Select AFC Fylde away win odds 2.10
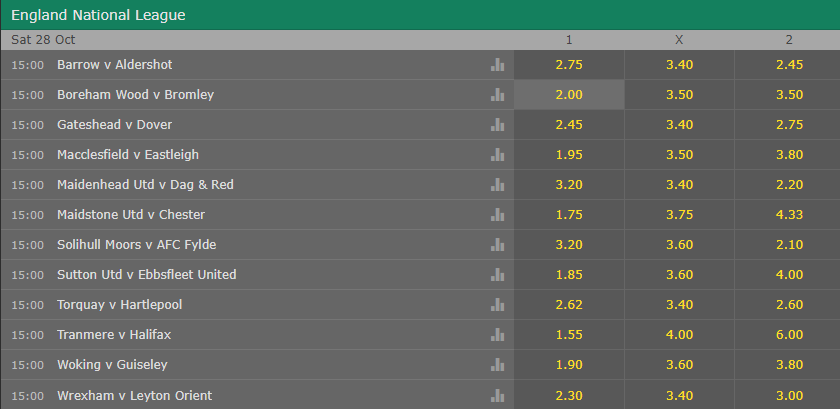This screenshot has height=409, width=840. pyautogui.click(x=788, y=245)
